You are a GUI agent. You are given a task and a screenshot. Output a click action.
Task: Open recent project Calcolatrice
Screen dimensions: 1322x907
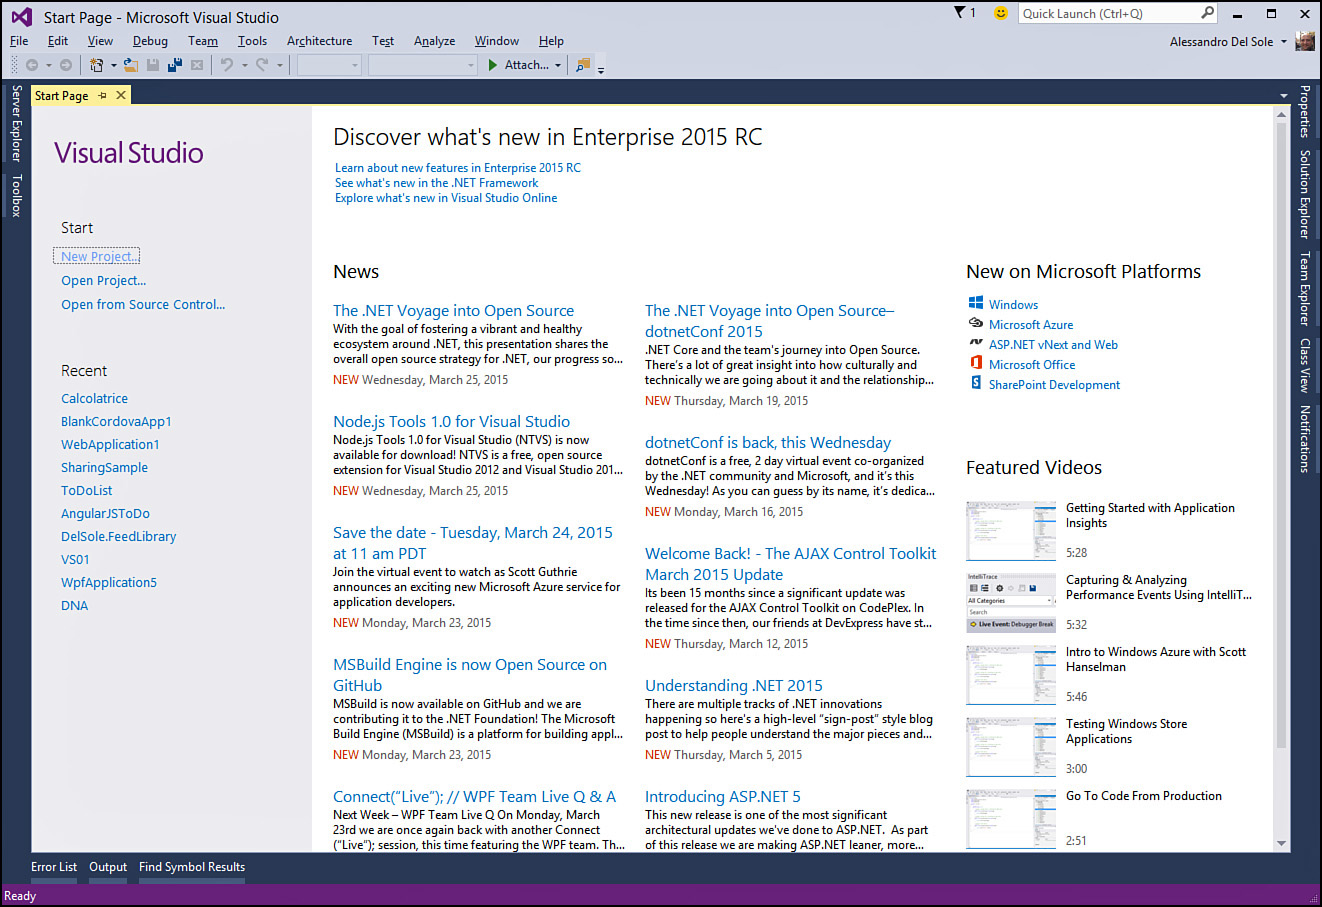click(94, 398)
